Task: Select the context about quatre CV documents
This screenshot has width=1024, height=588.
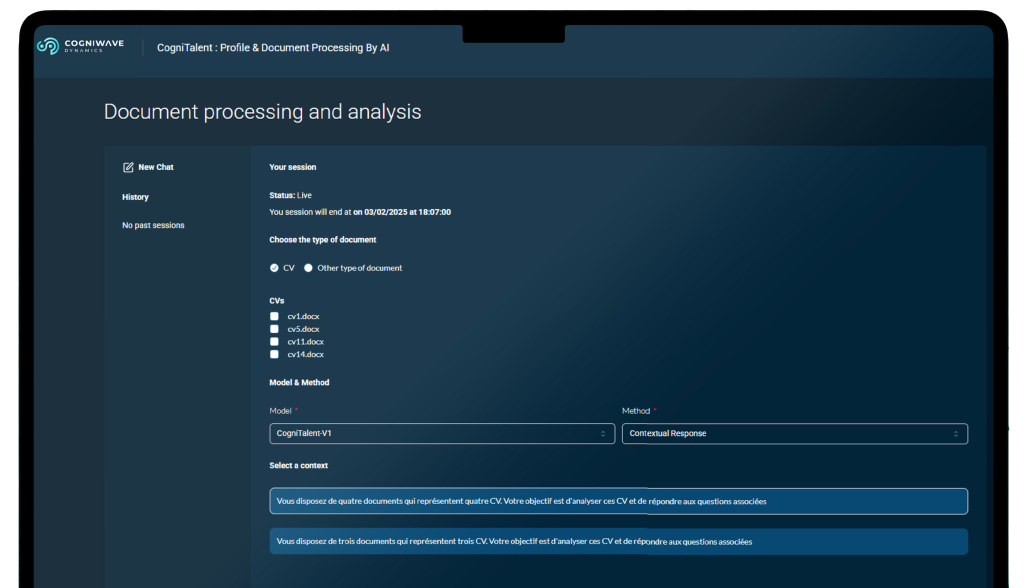Action: tap(618, 501)
